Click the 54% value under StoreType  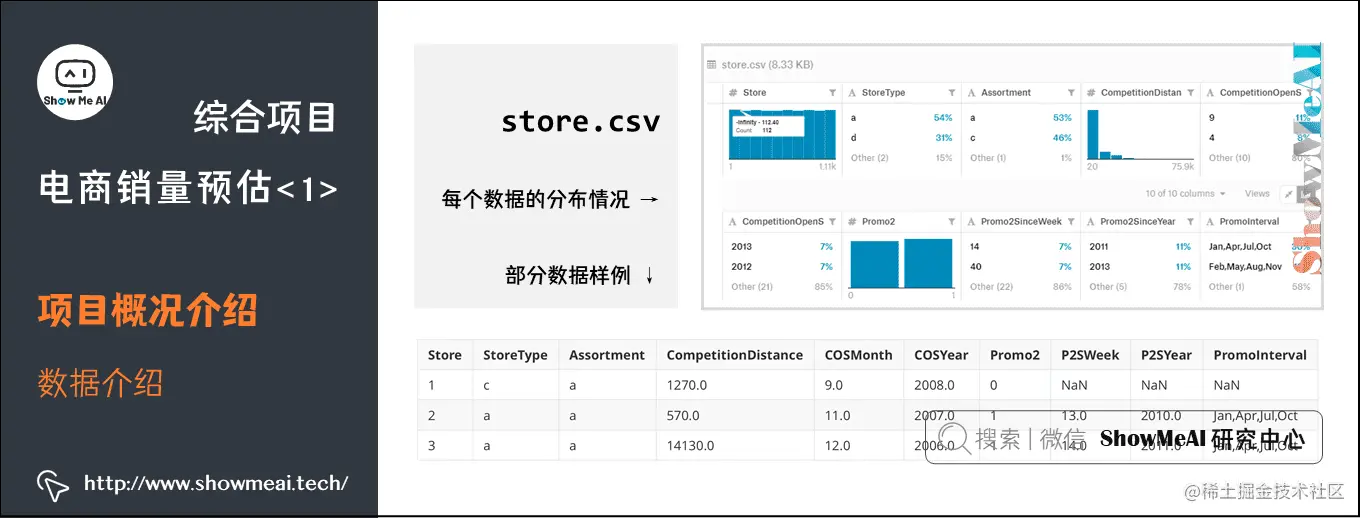point(943,117)
